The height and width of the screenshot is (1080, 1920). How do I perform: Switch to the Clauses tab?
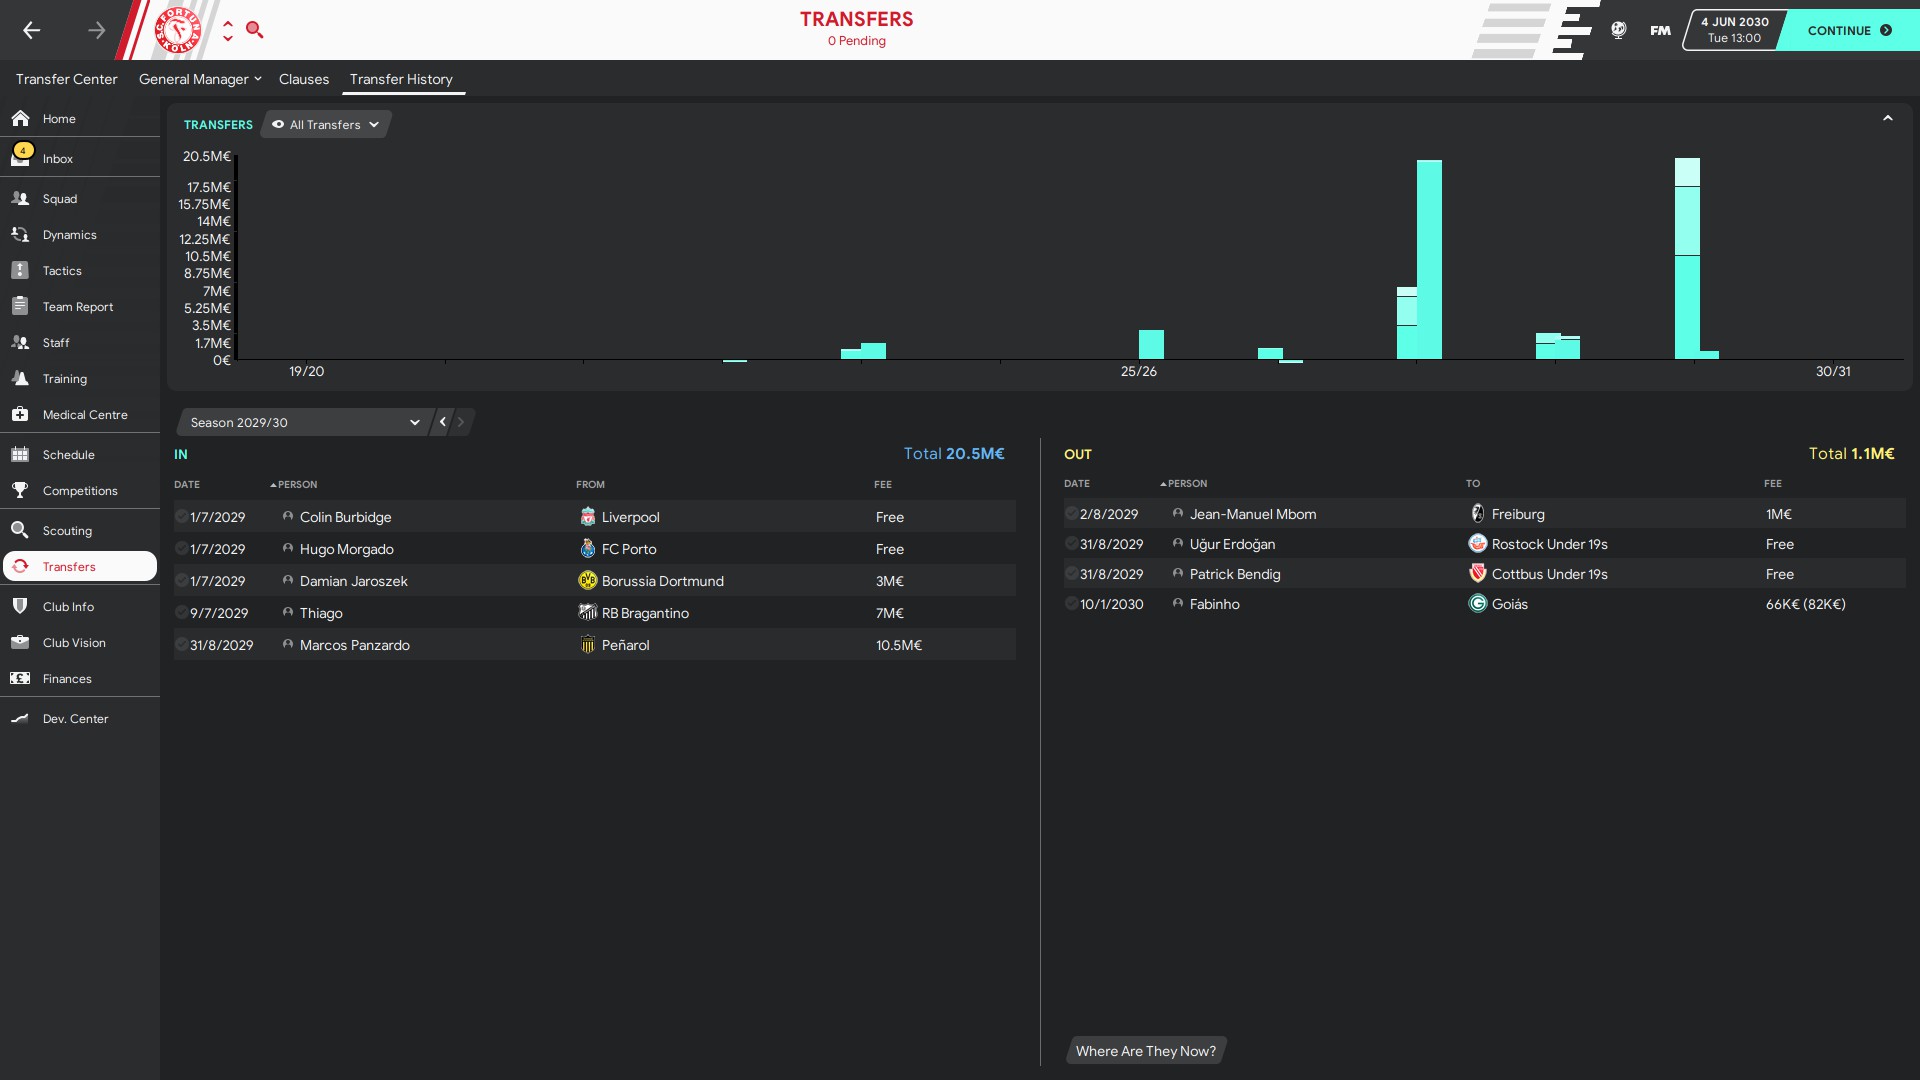pyautogui.click(x=303, y=79)
